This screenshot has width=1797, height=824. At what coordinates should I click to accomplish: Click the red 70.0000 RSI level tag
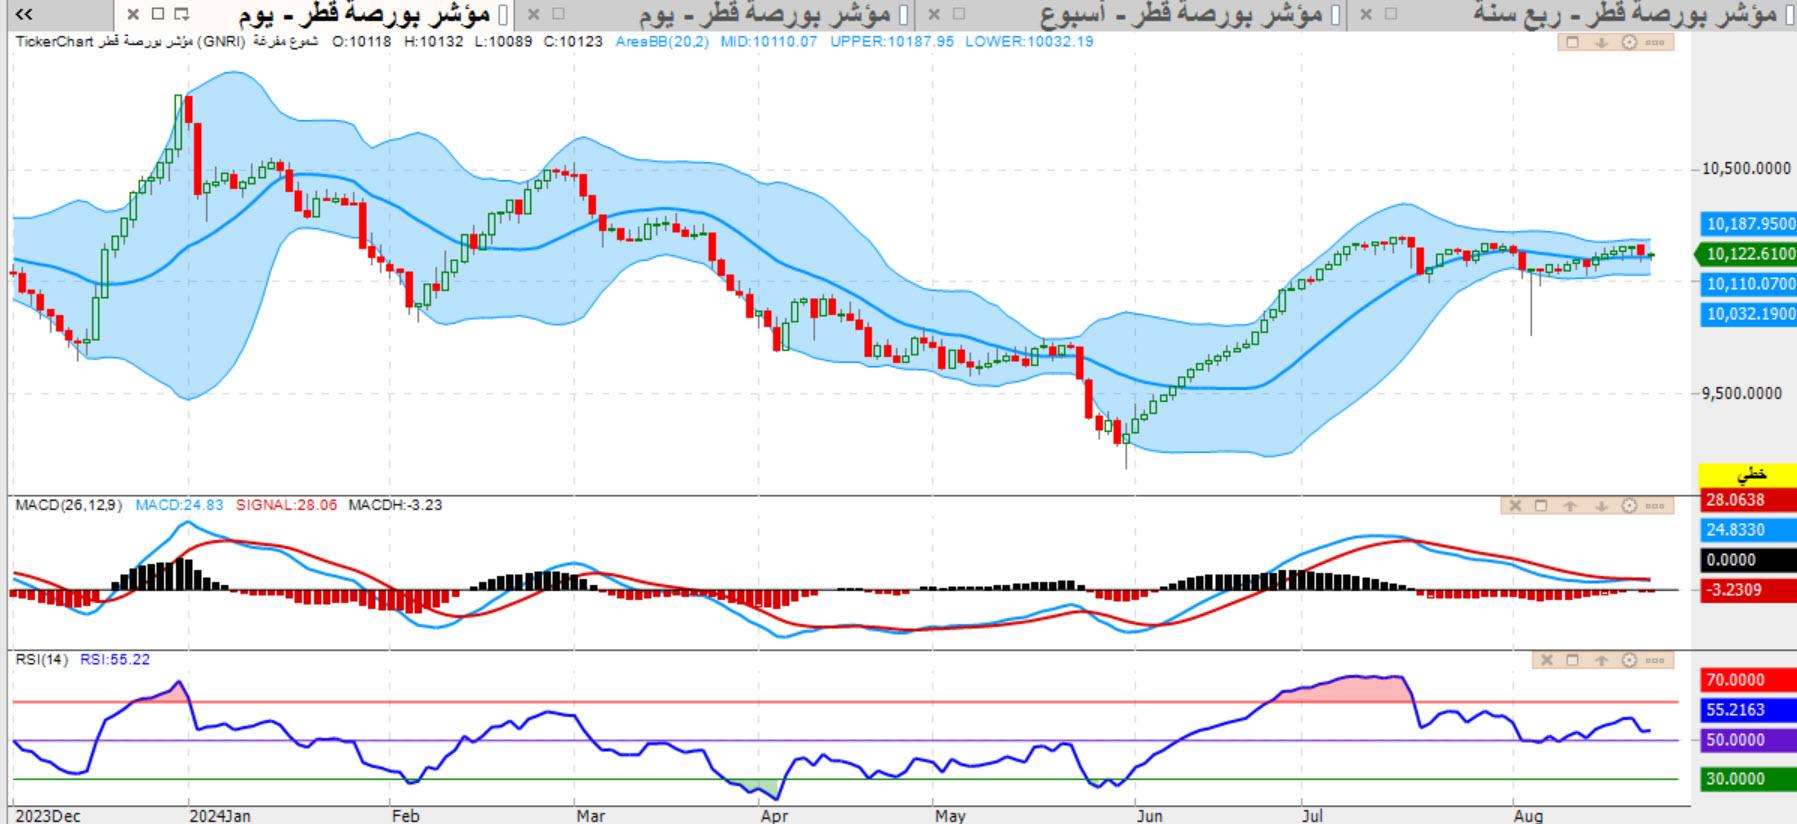1749,680
